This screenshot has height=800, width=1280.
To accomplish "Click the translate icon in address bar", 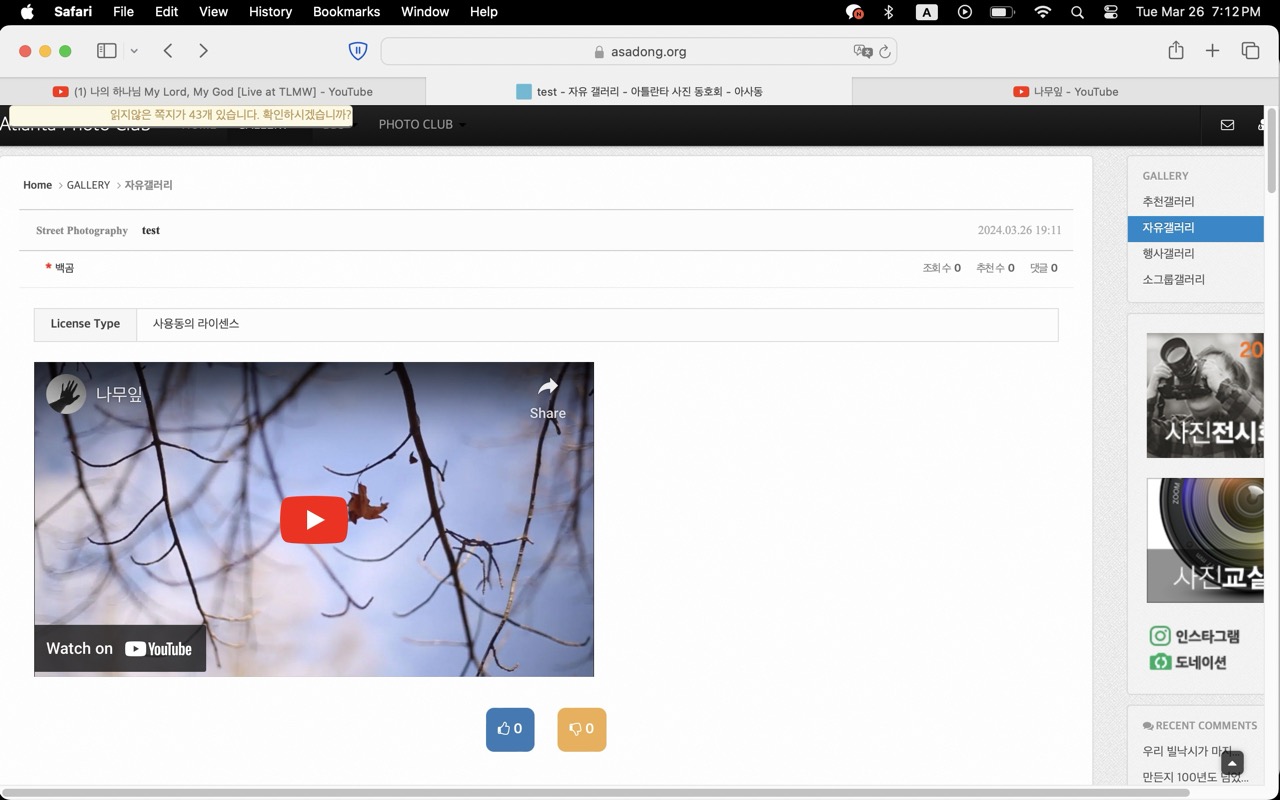I will (x=862, y=52).
